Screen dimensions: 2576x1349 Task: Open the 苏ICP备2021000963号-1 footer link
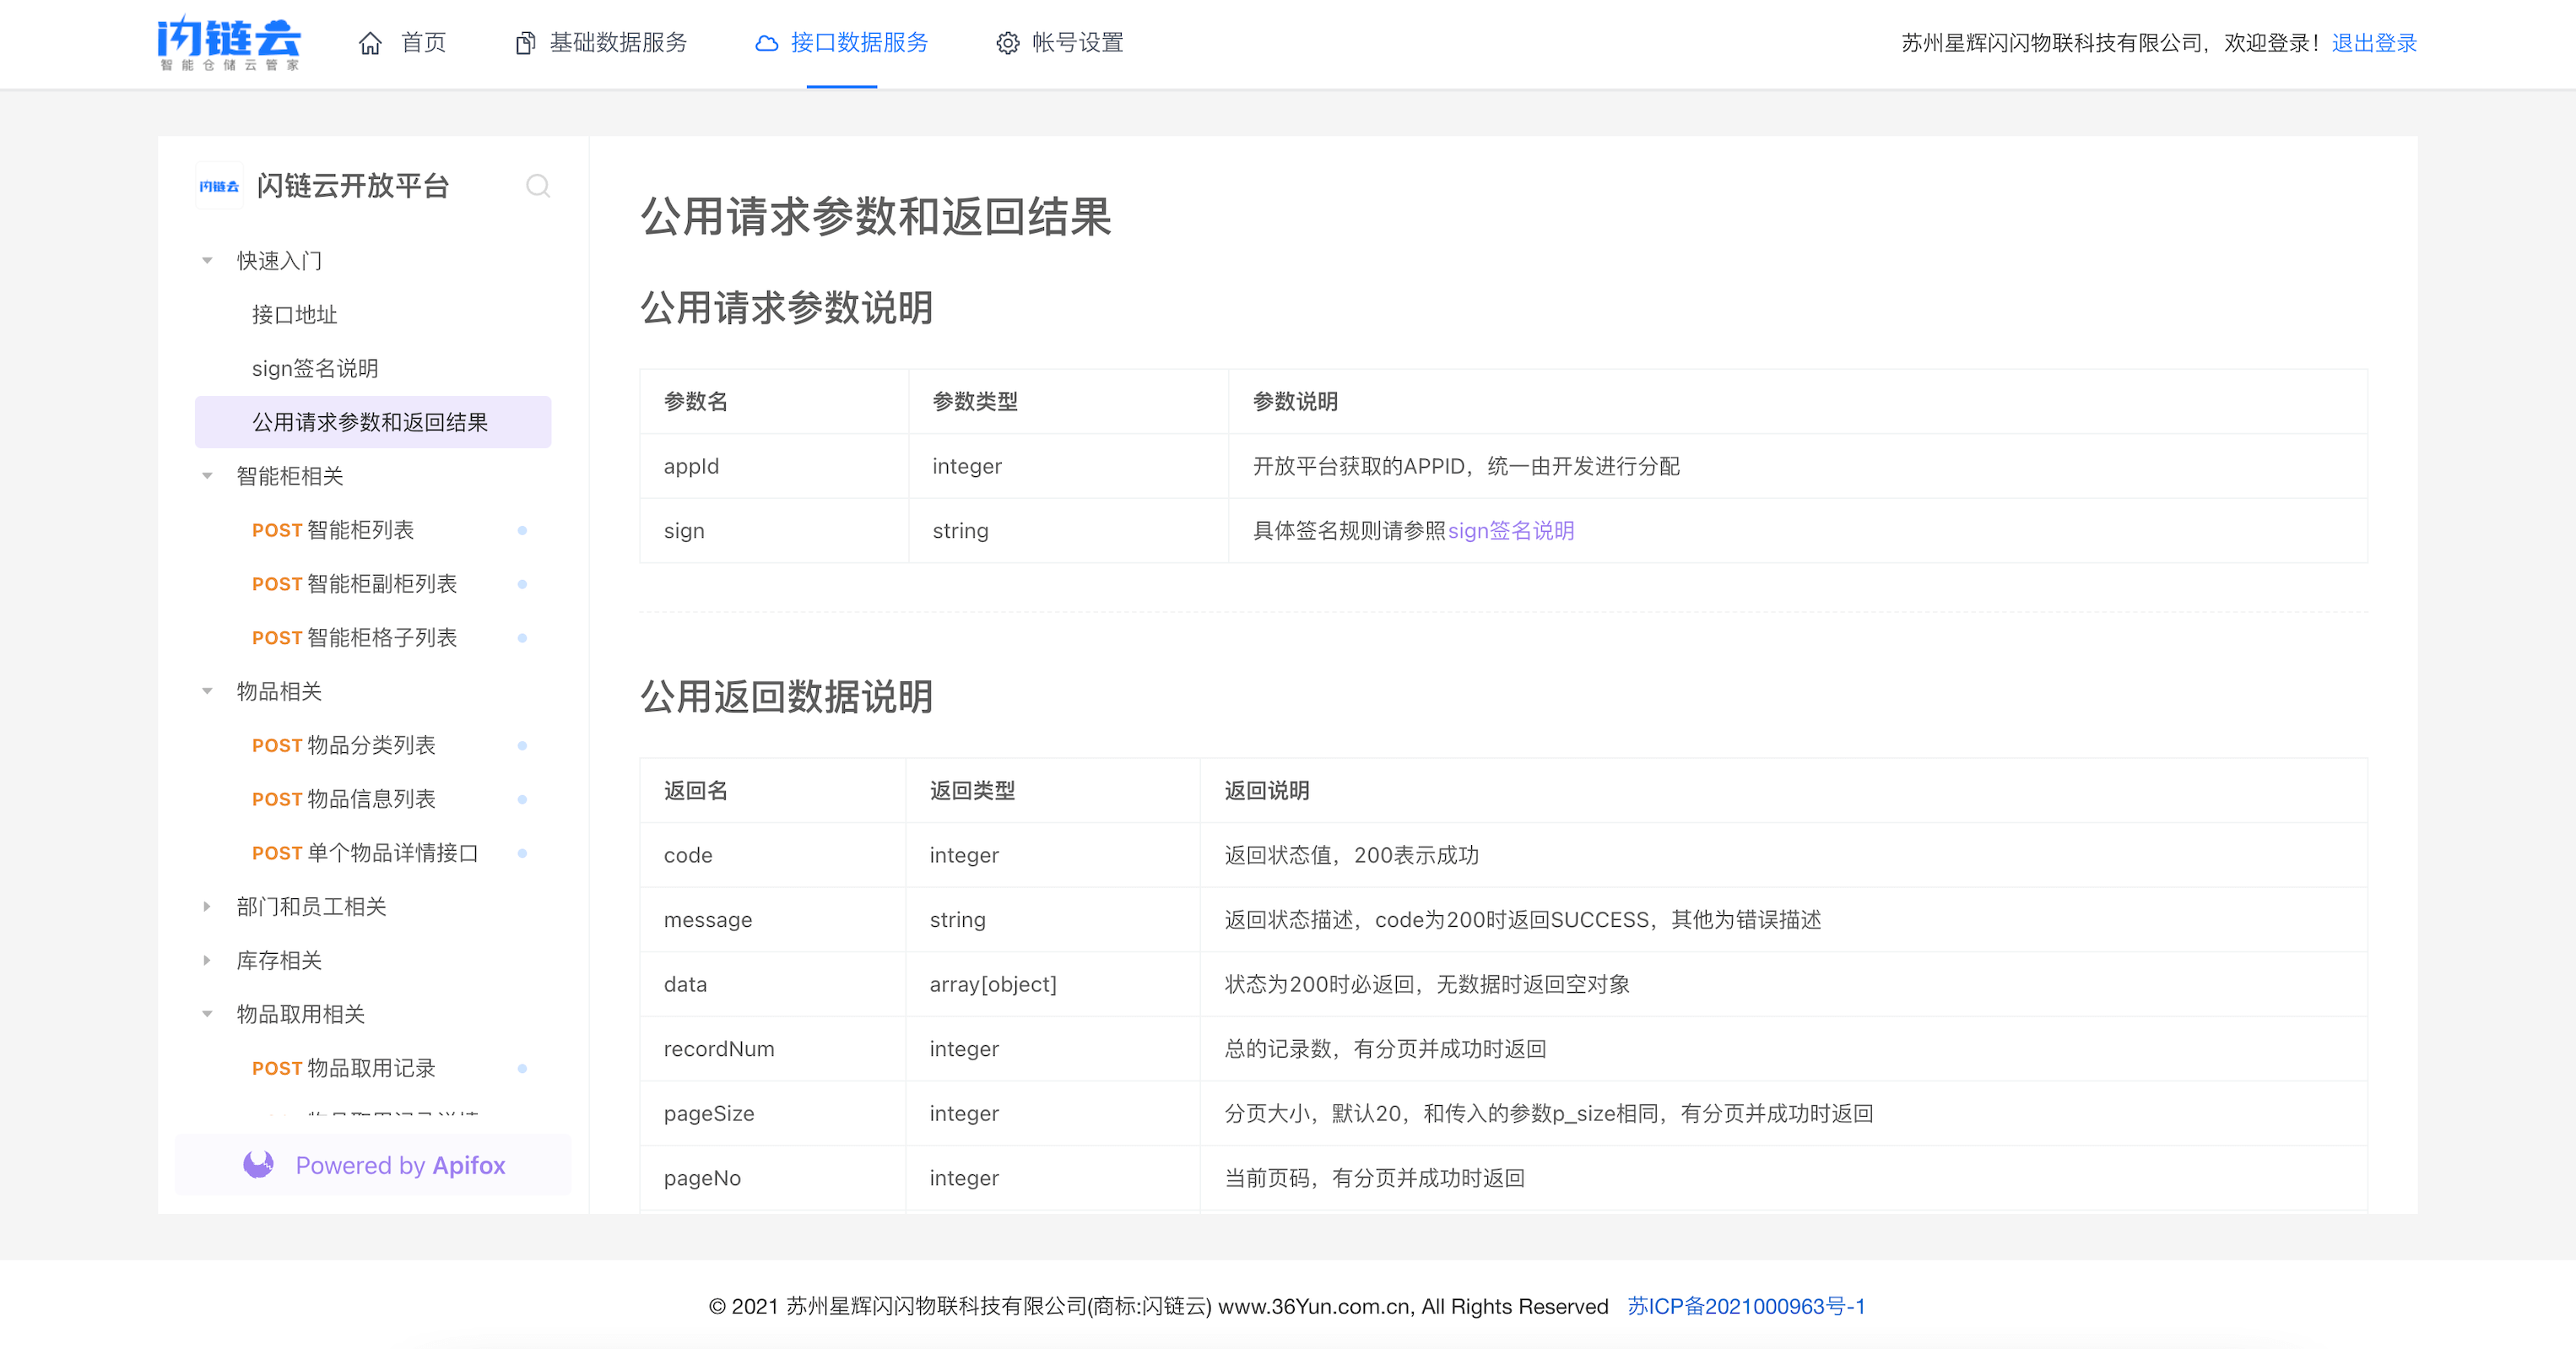click(1745, 1306)
